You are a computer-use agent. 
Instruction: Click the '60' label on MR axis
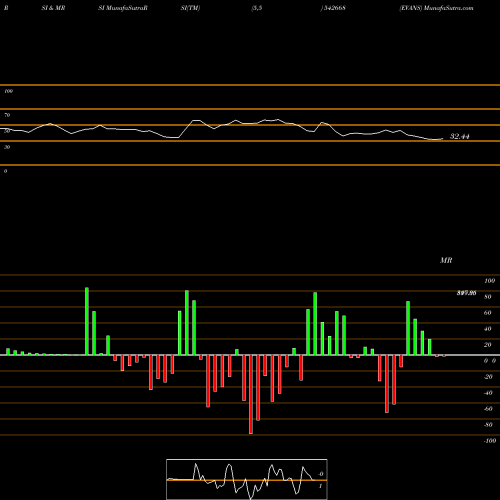pos(488,313)
